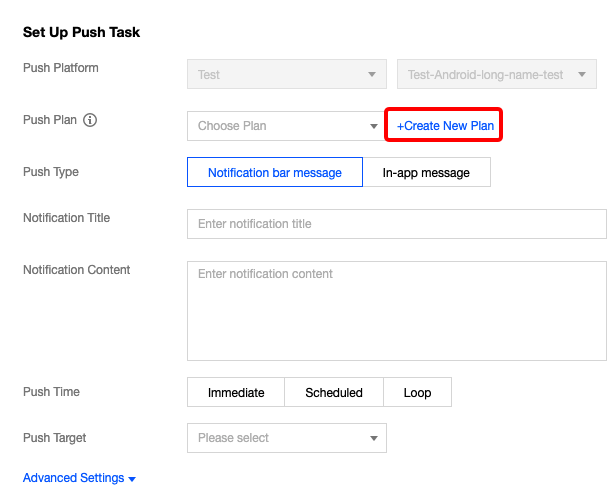Focus the Notification Title input field

coord(396,224)
